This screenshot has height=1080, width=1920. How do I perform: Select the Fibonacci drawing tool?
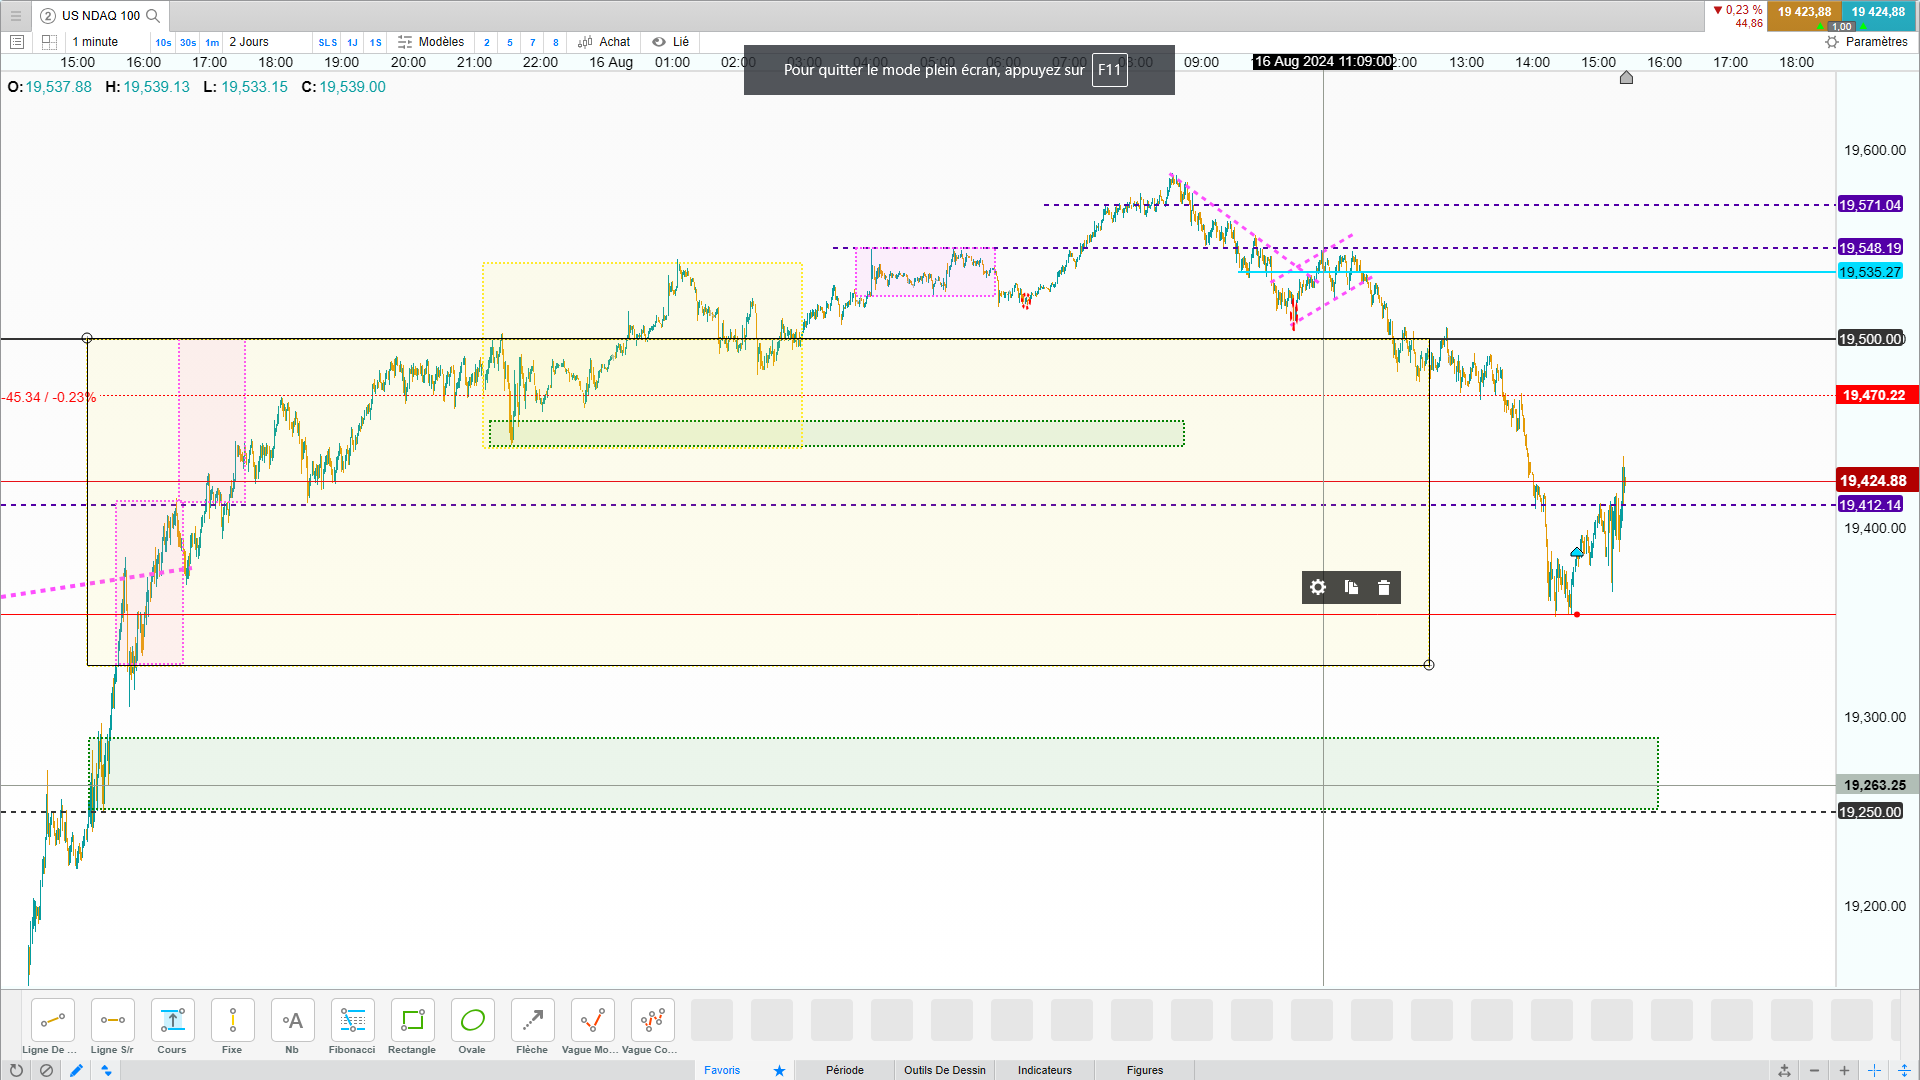(352, 1021)
